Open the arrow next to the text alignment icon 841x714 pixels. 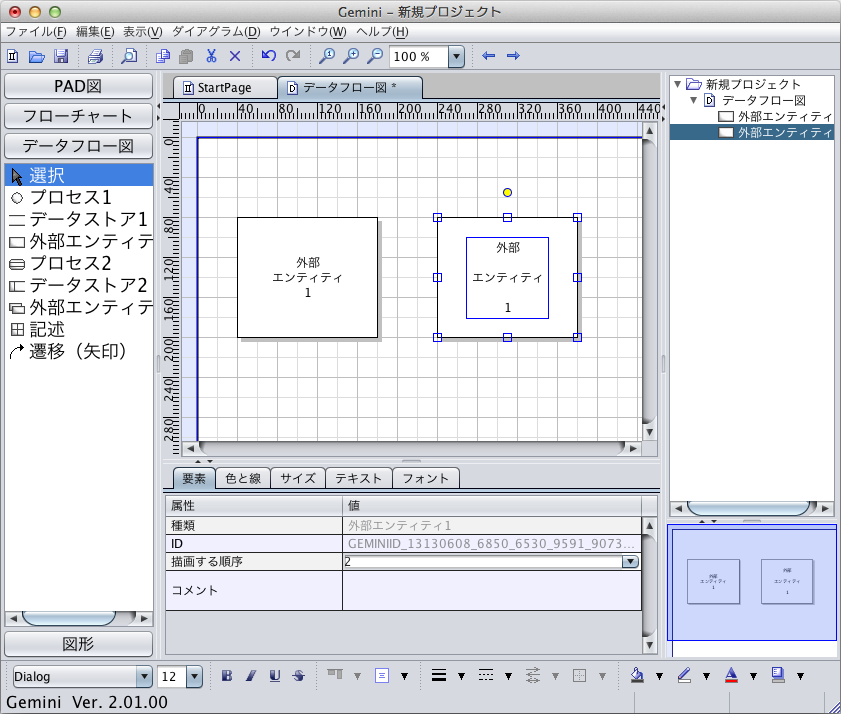pyautogui.click(x=404, y=676)
